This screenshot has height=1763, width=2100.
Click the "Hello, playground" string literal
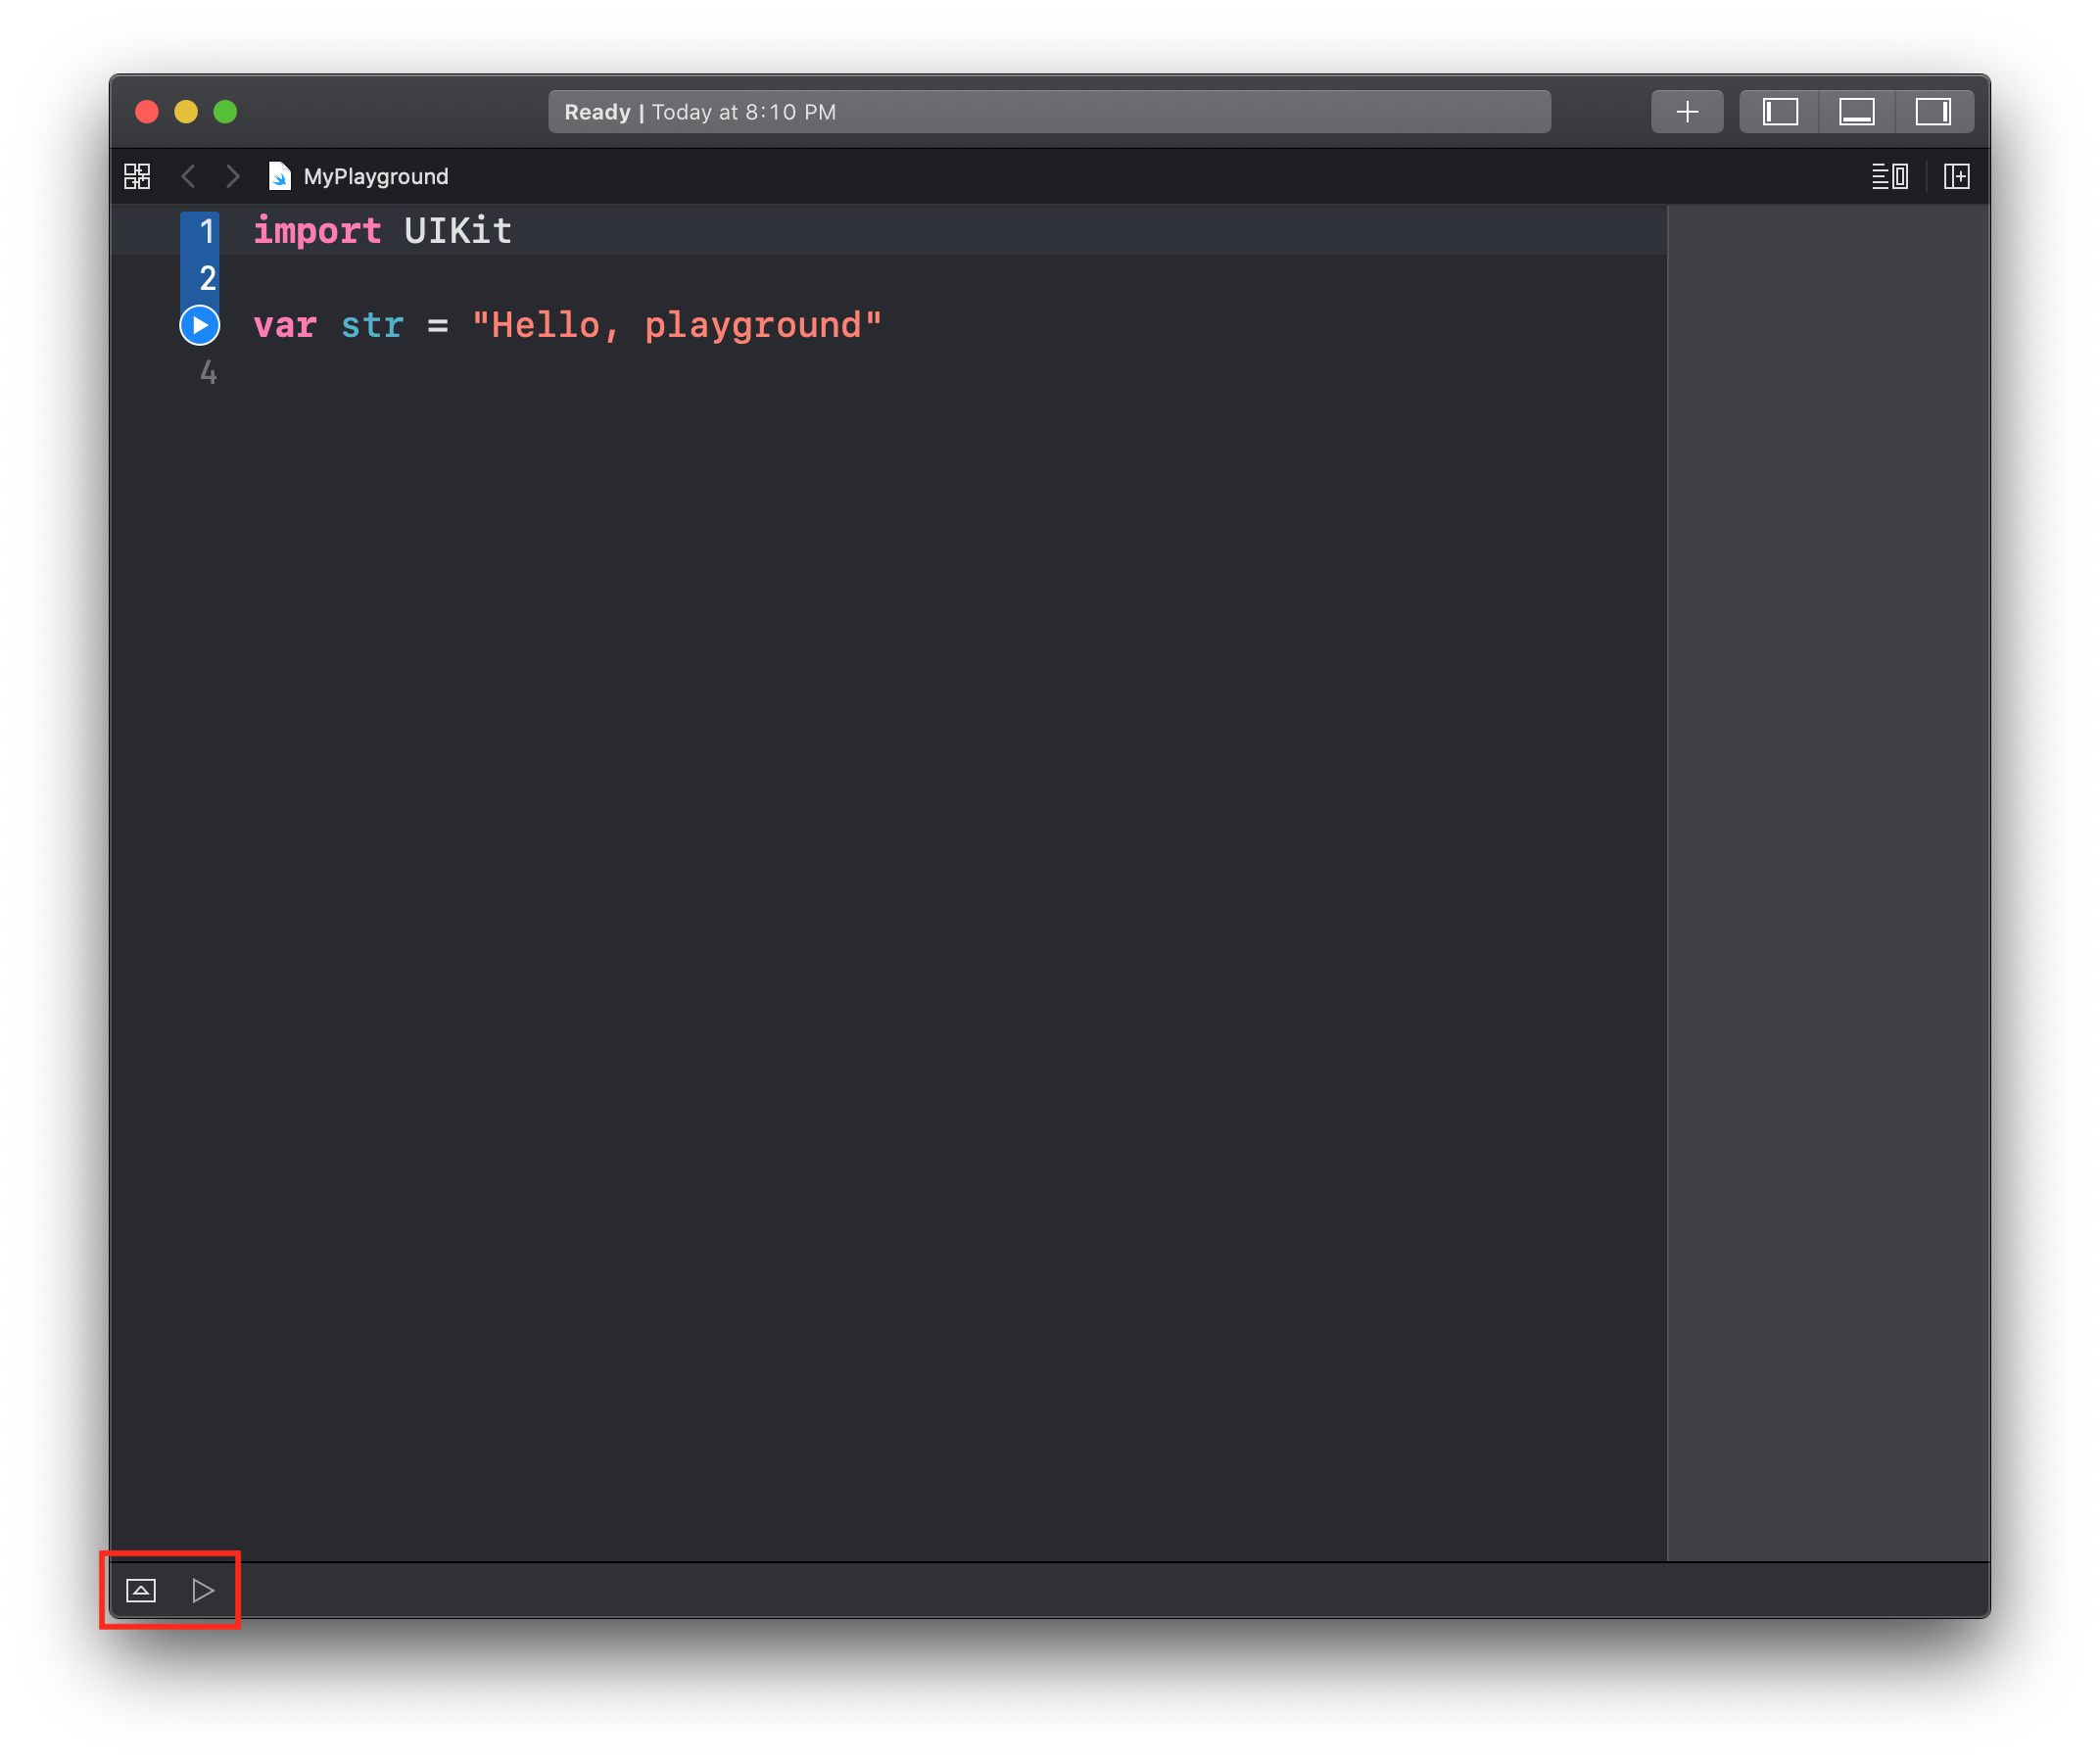click(676, 326)
